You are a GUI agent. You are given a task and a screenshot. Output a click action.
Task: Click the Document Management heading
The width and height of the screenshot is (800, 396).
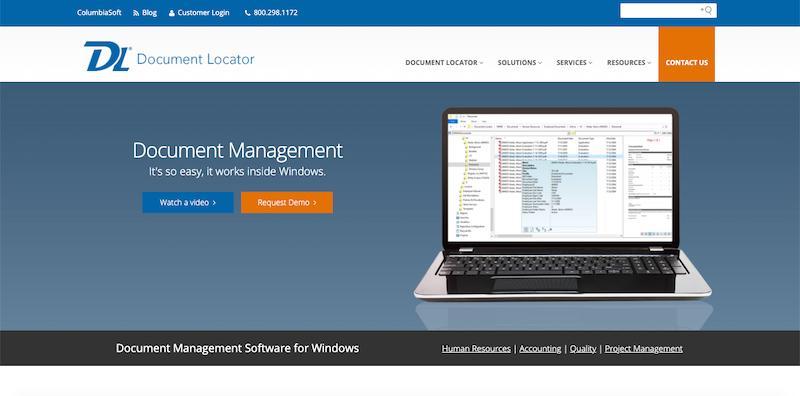pos(238,151)
